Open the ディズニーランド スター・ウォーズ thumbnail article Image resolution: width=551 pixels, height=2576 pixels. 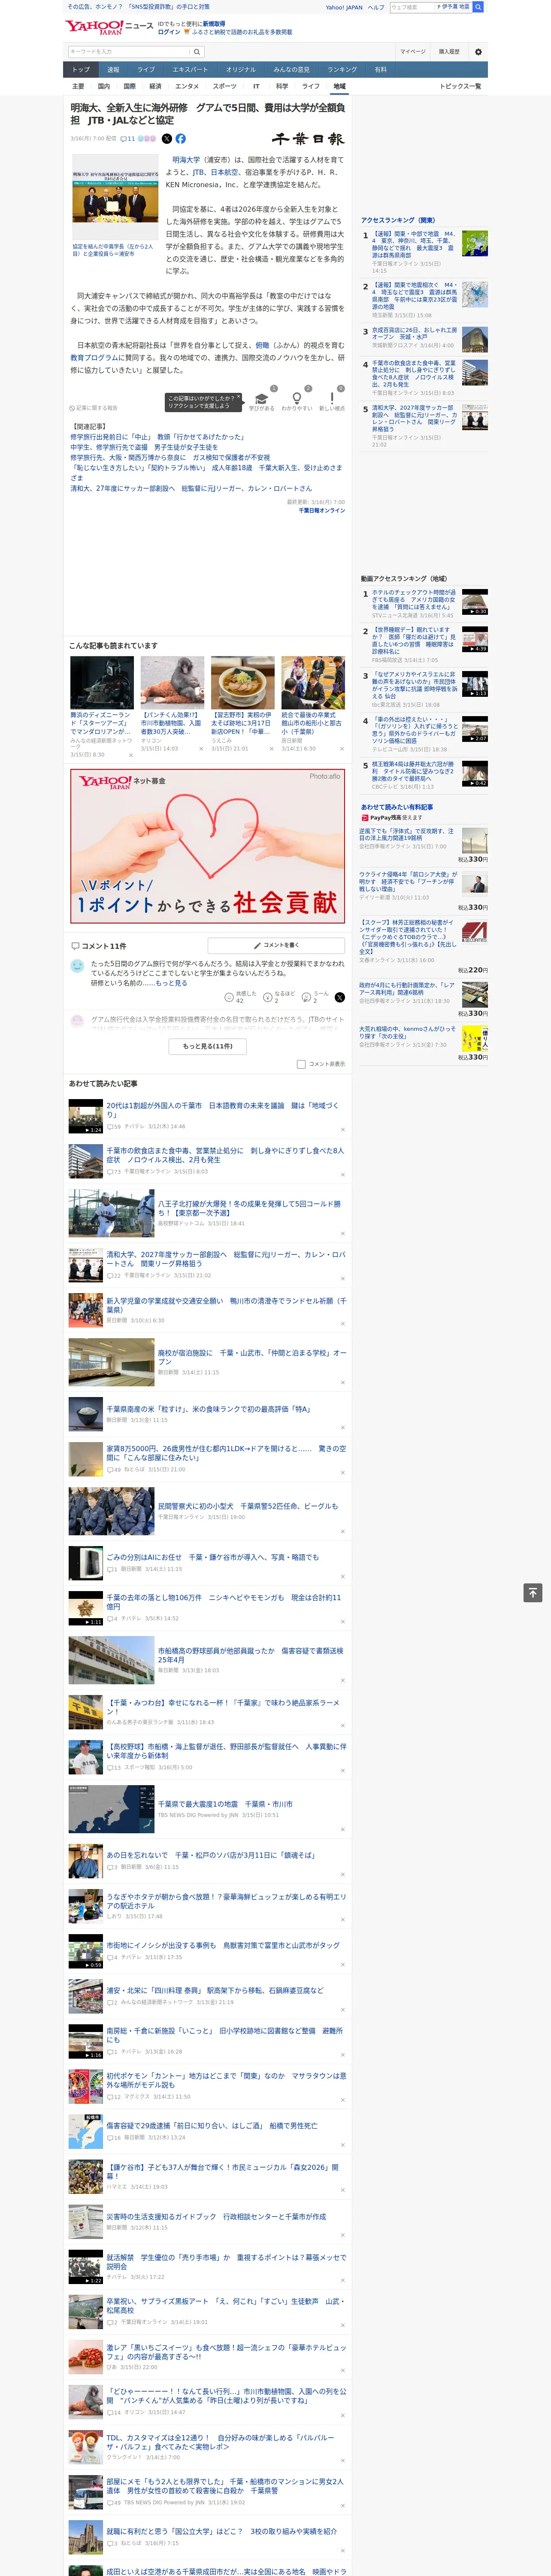[x=102, y=683]
